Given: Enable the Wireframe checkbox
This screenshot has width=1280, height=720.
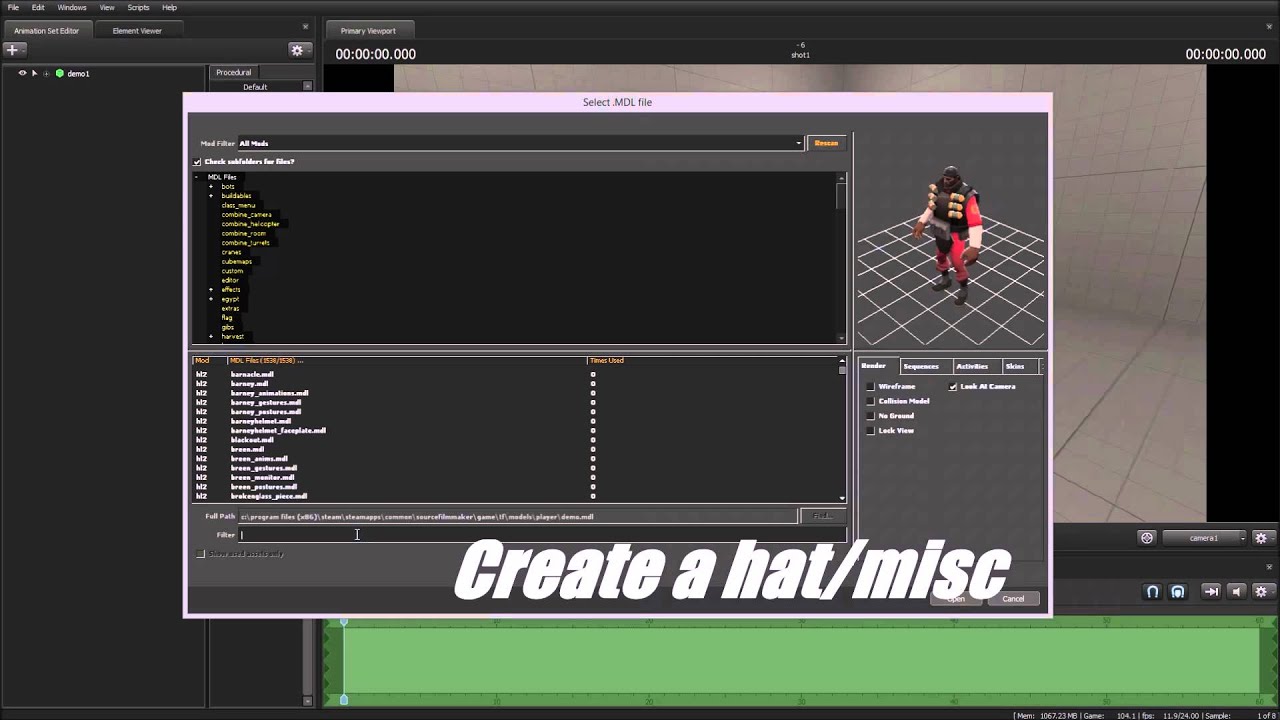Looking at the screenshot, I should [x=871, y=387].
